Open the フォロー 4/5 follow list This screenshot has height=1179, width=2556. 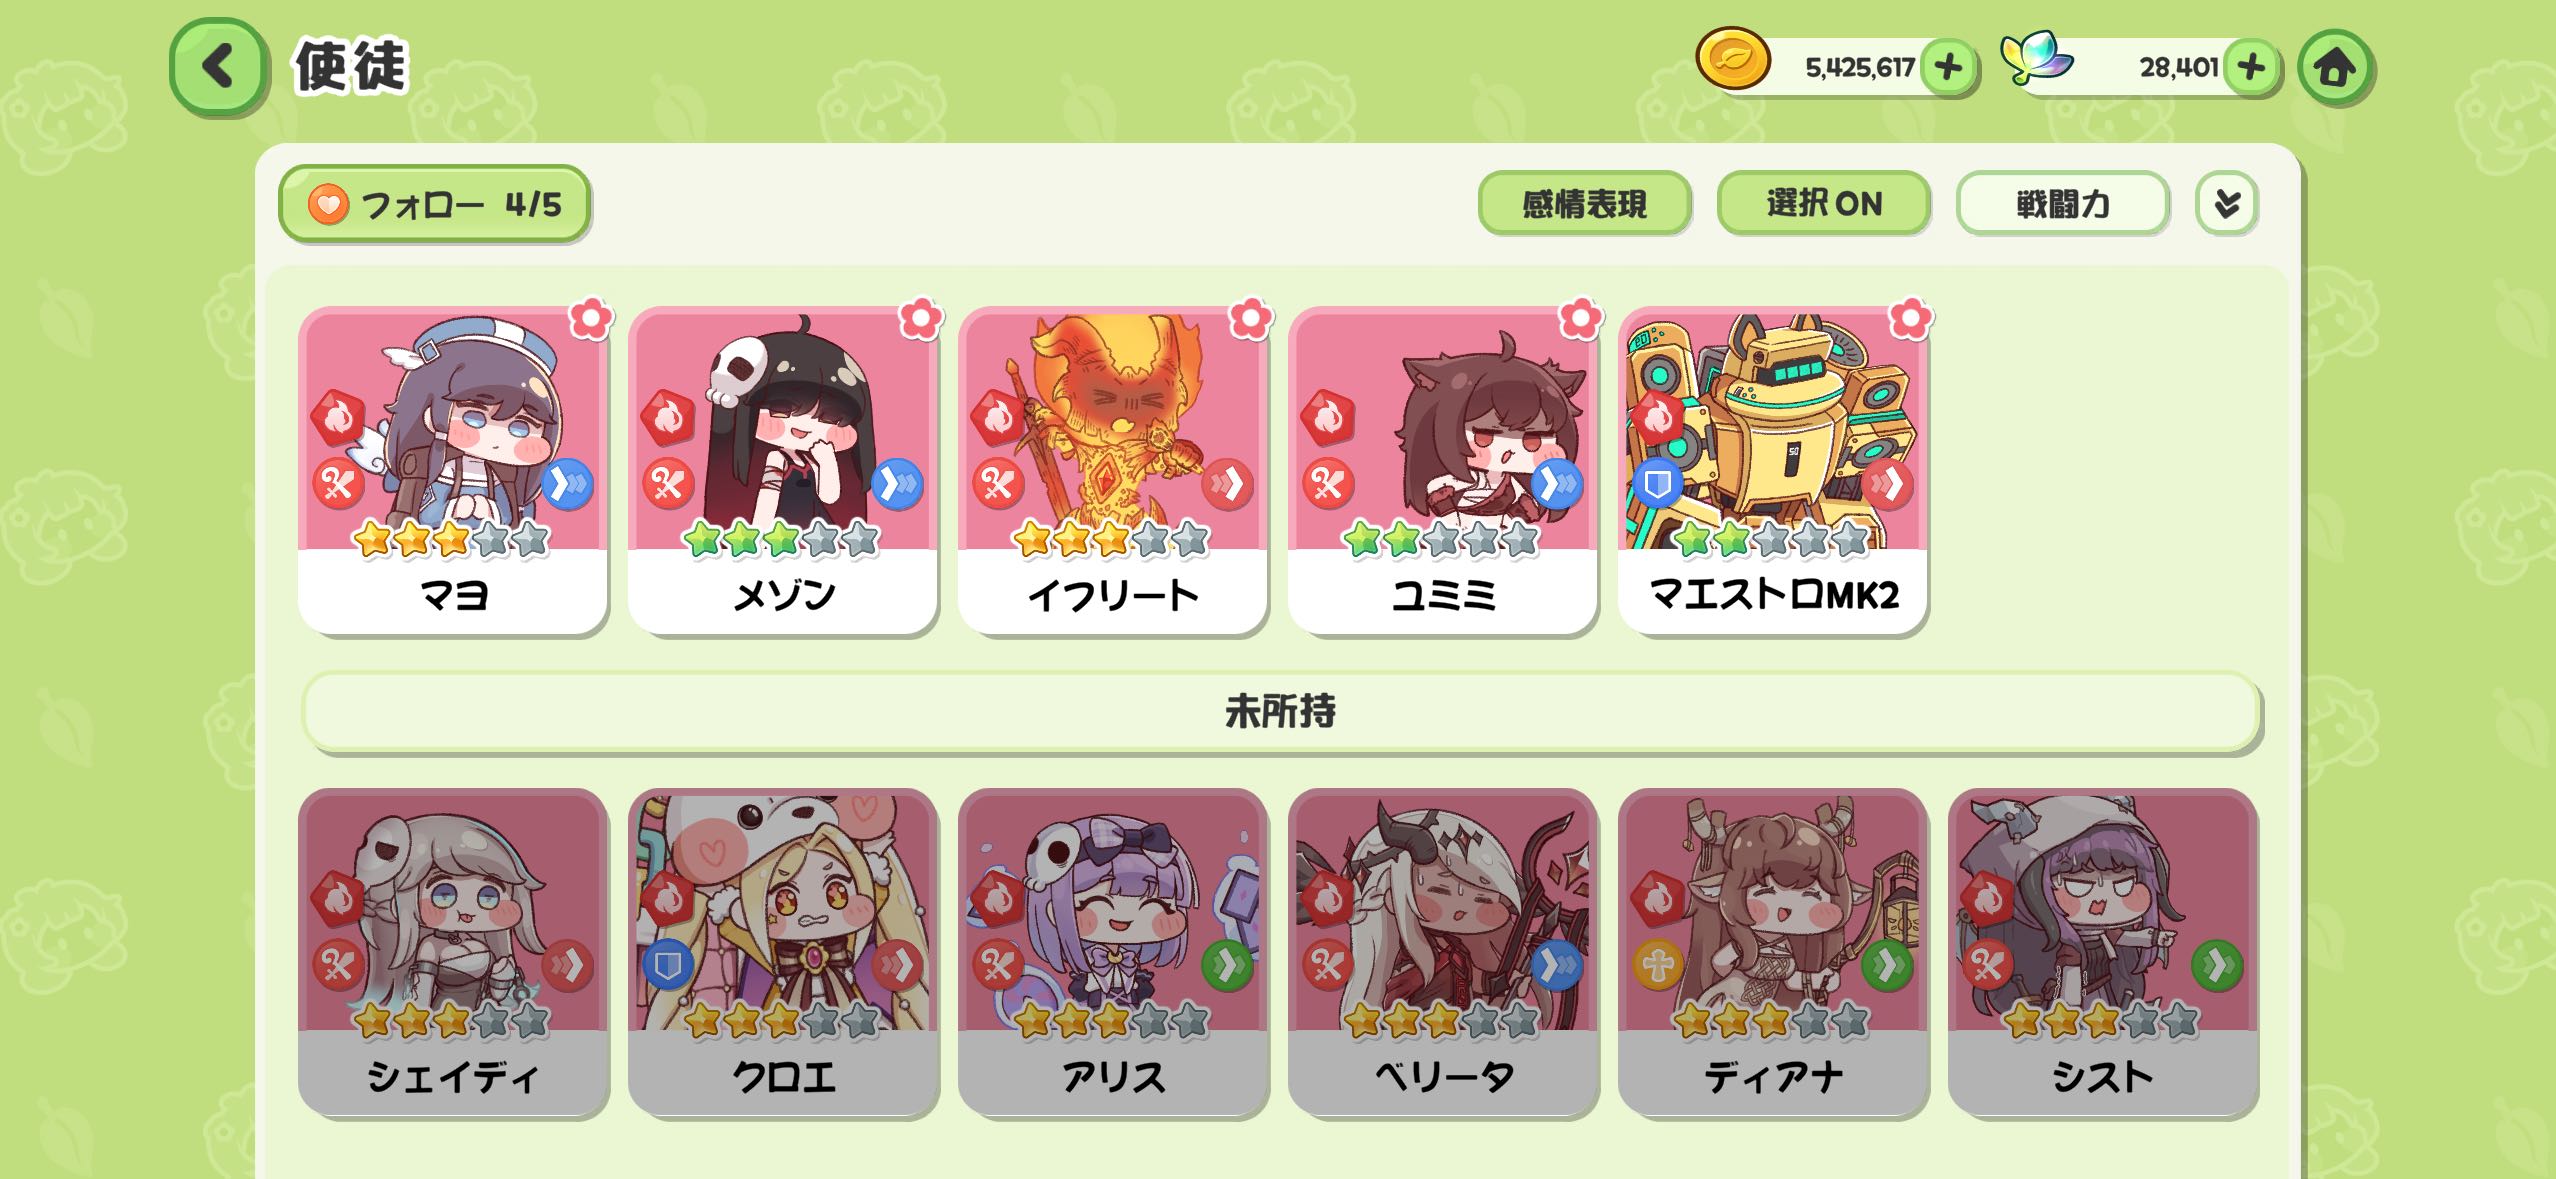(x=434, y=204)
